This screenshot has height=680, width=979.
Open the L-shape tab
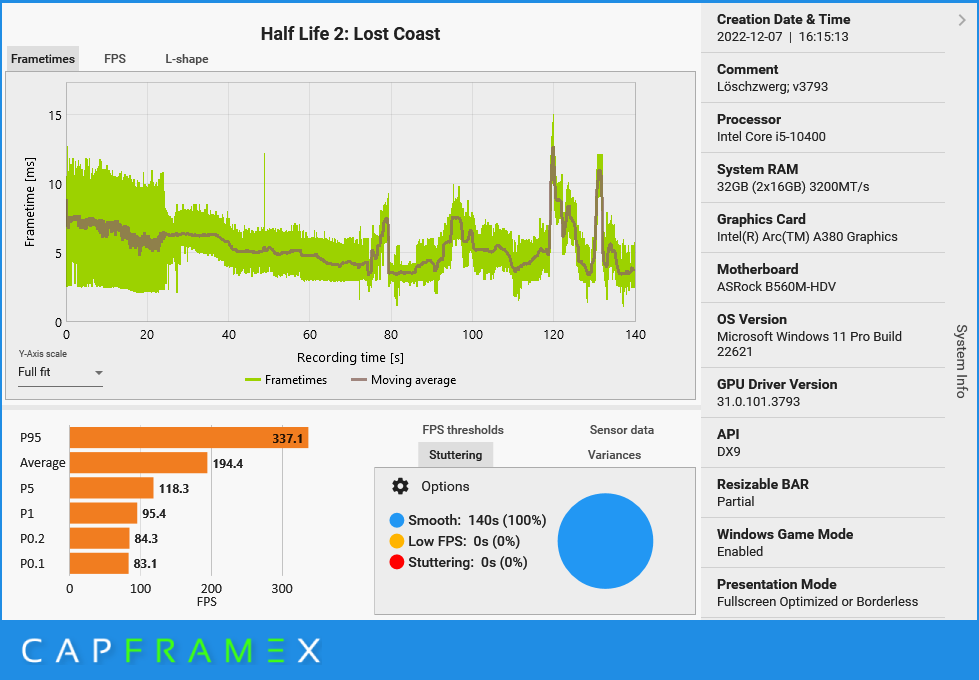[x=187, y=59]
